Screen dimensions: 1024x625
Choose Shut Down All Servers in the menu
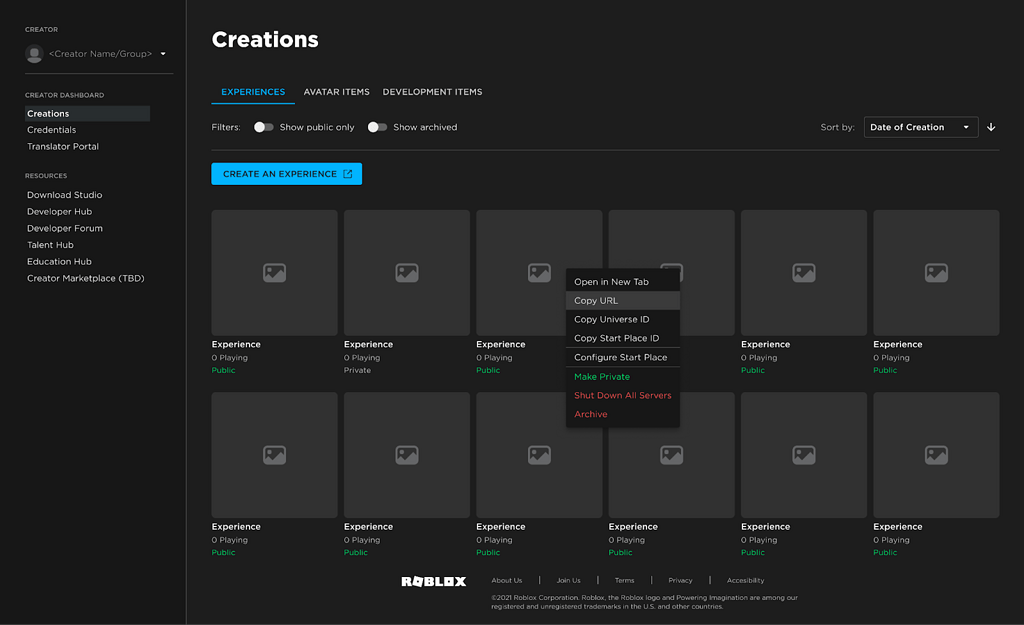(x=622, y=395)
